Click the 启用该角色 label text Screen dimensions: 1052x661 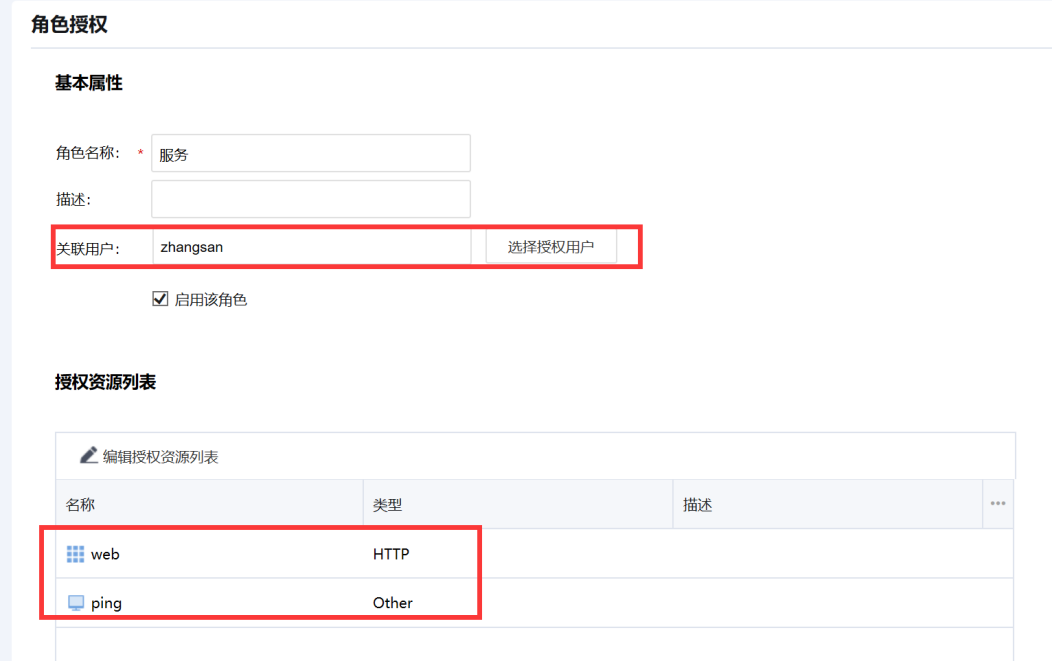[210, 300]
